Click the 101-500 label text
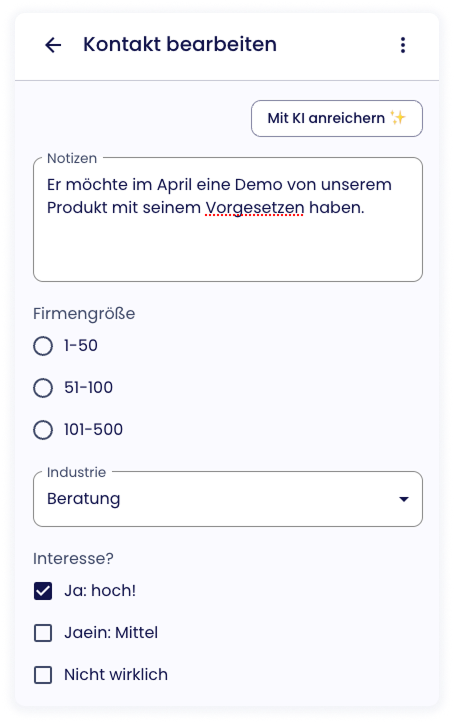454x723 pixels. pos(94,430)
